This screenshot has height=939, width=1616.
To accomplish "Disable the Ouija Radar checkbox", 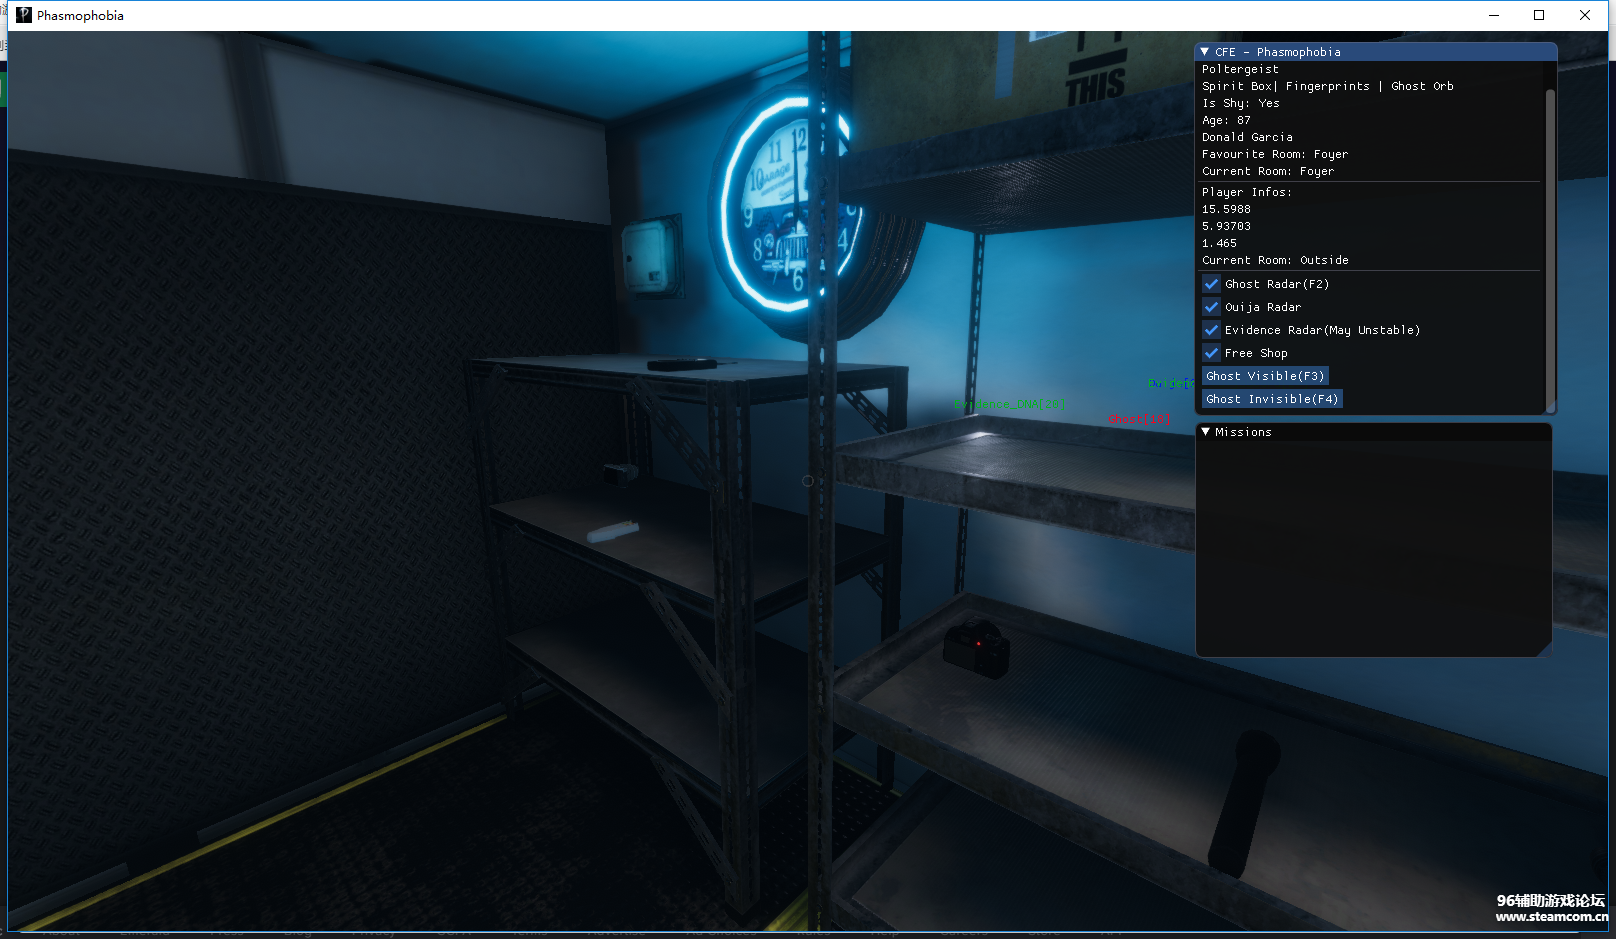I will pyautogui.click(x=1212, y=307).
